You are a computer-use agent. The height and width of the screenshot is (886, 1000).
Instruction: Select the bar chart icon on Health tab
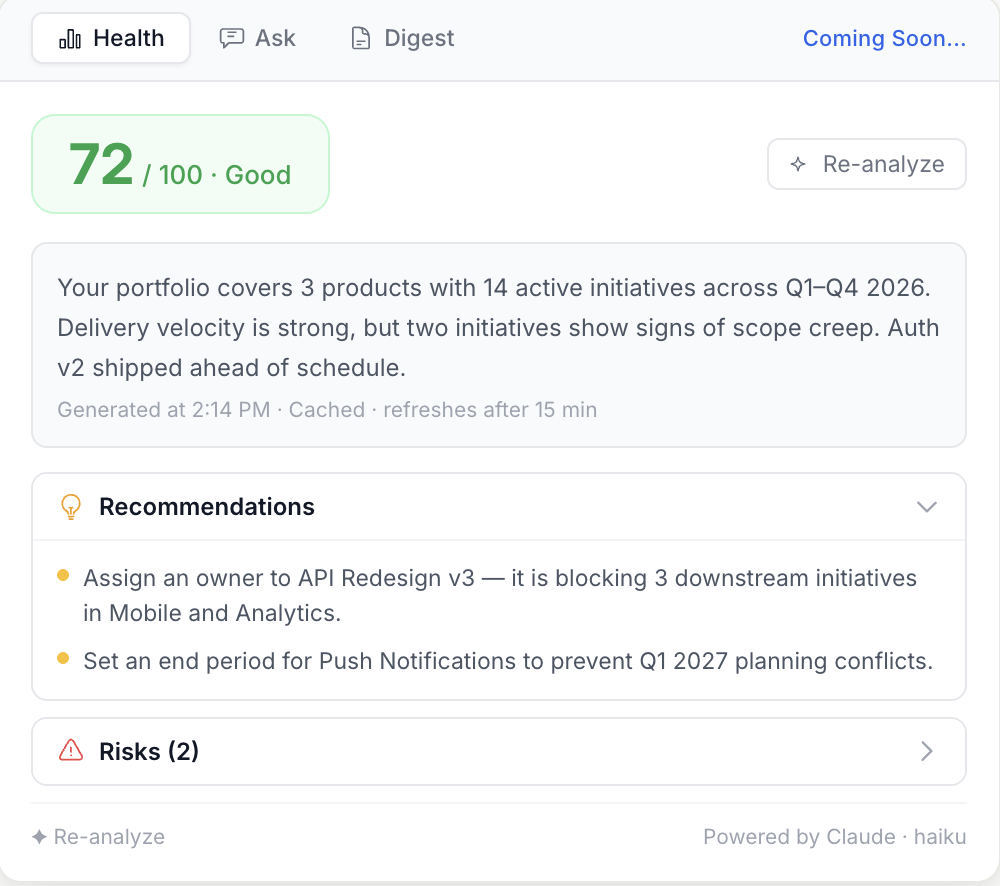(68, 37)
